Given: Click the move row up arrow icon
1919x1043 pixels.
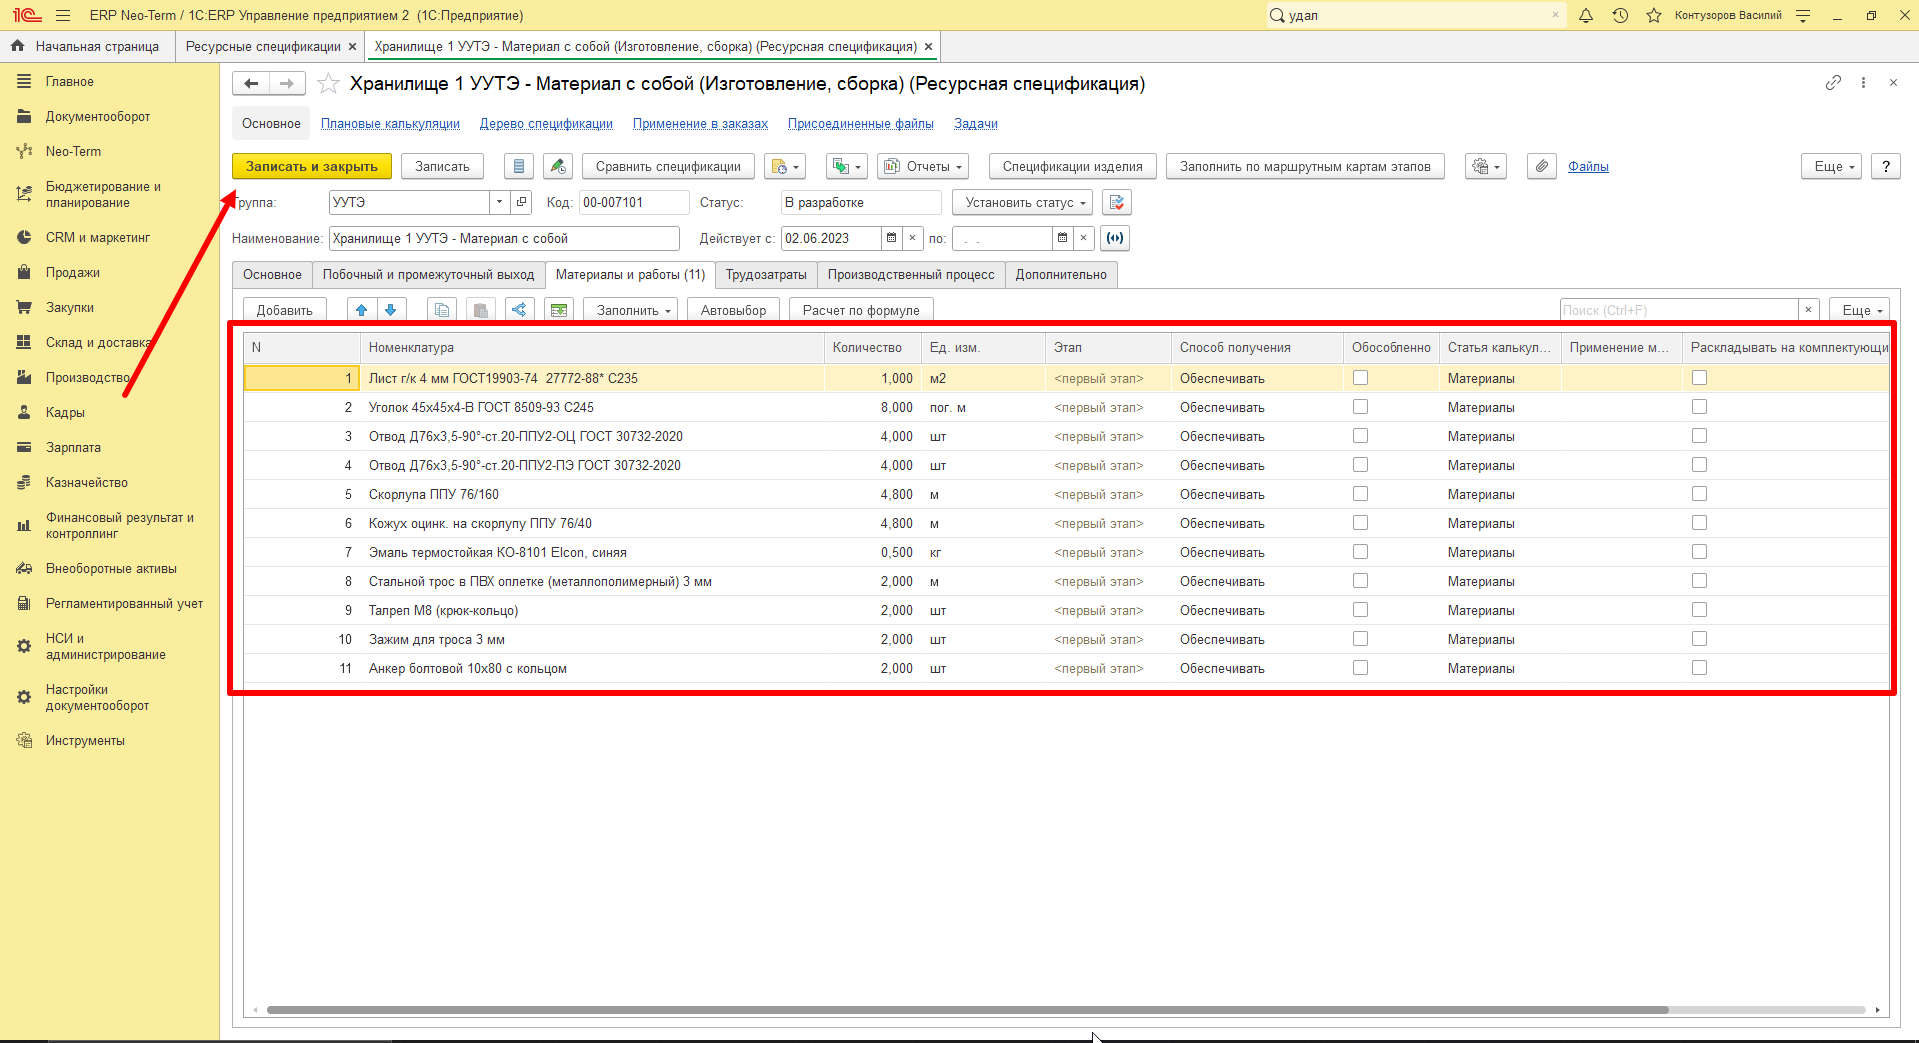Looking at the screenshot, I should (362, 310).
